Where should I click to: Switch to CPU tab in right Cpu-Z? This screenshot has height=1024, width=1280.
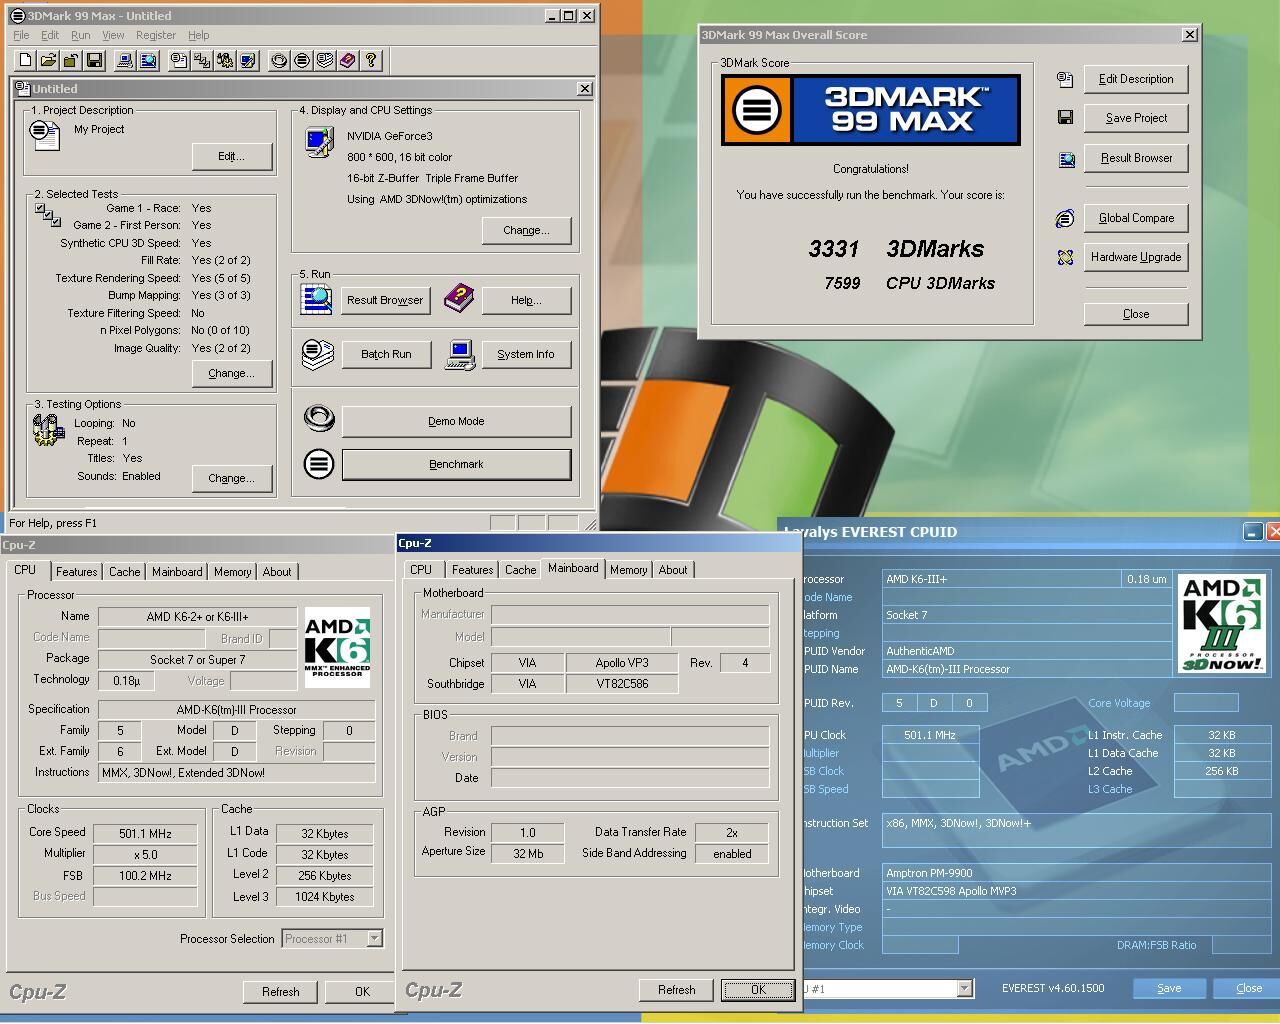click(x=421, y=570)
